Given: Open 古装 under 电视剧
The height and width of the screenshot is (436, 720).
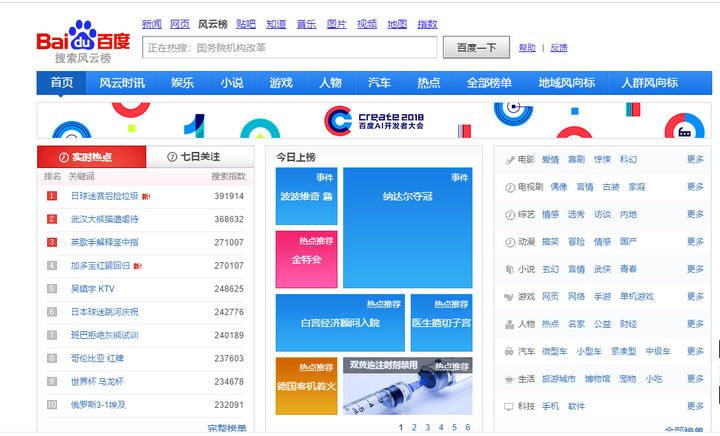Looking at the screenshot, I should (x=611, y=187).
